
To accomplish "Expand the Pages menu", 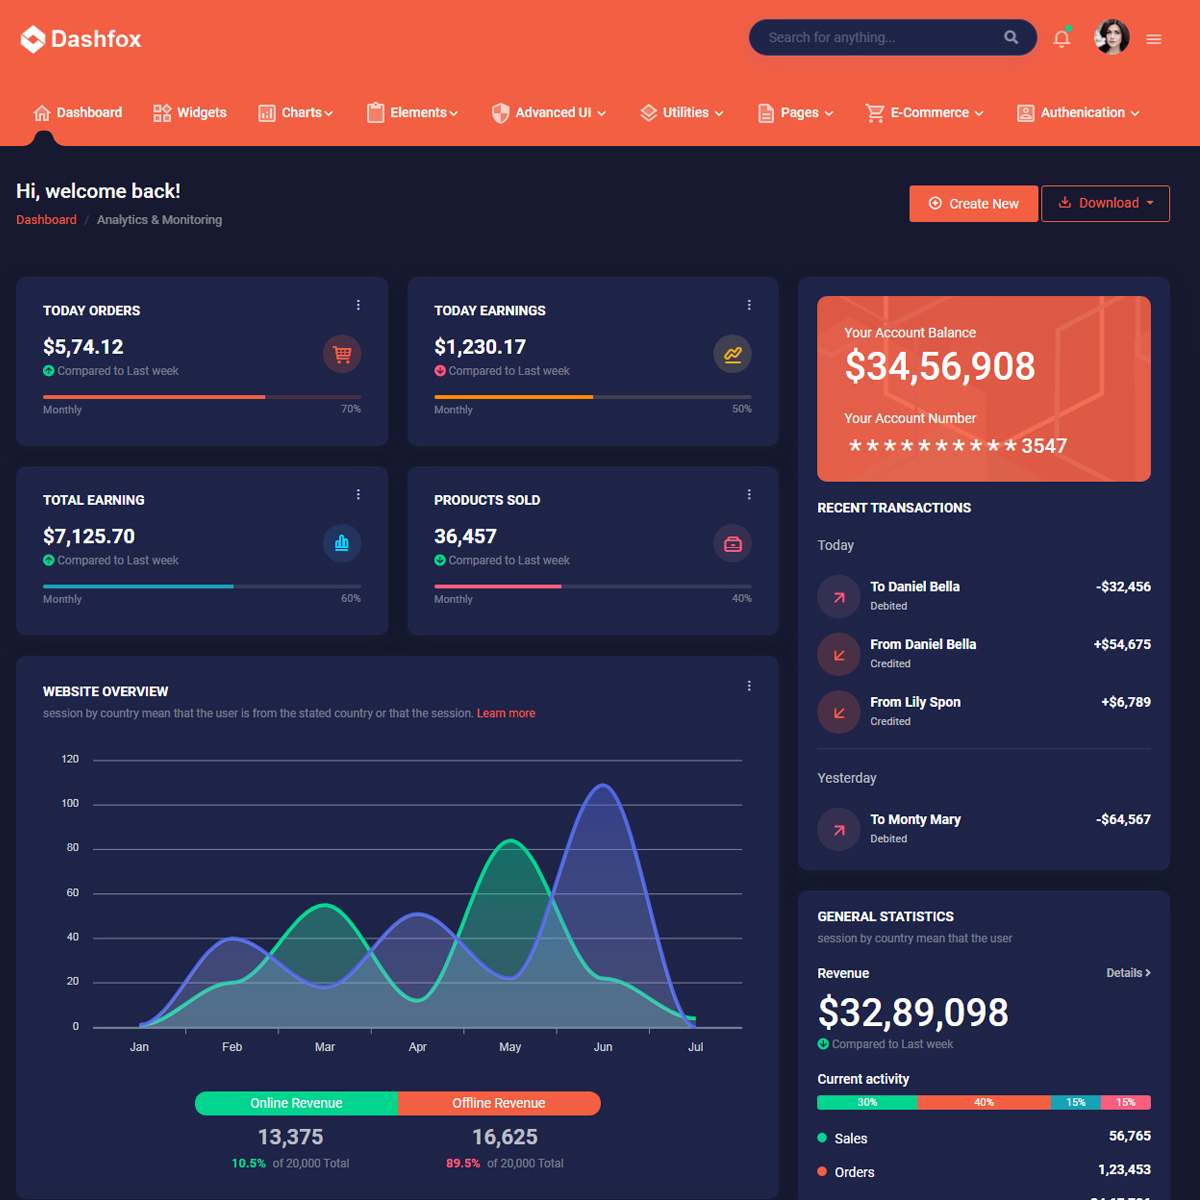I will pos(796,113).
